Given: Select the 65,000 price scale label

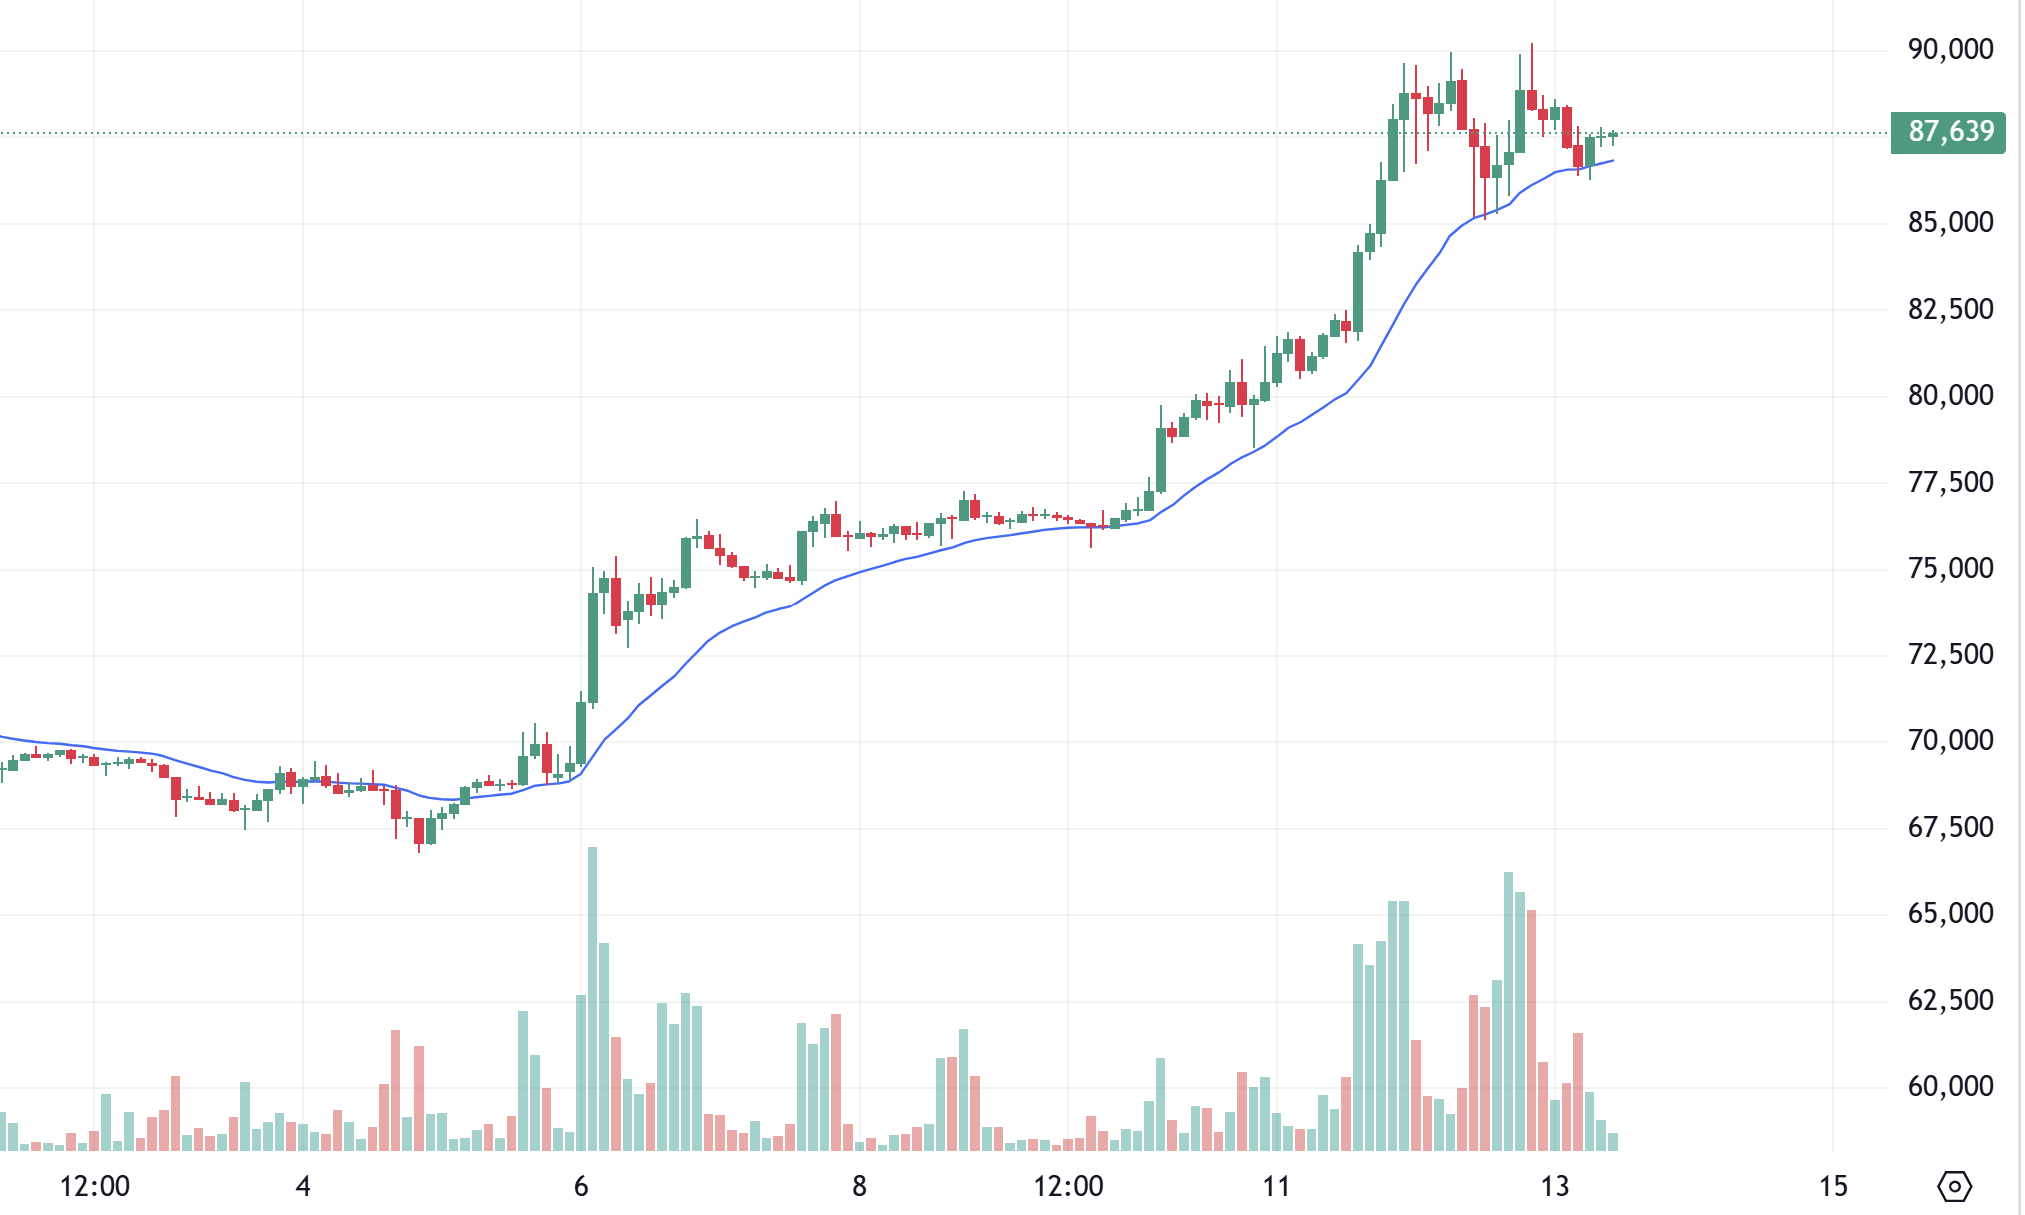Looking at the screenshot, I should point(1950,913).
